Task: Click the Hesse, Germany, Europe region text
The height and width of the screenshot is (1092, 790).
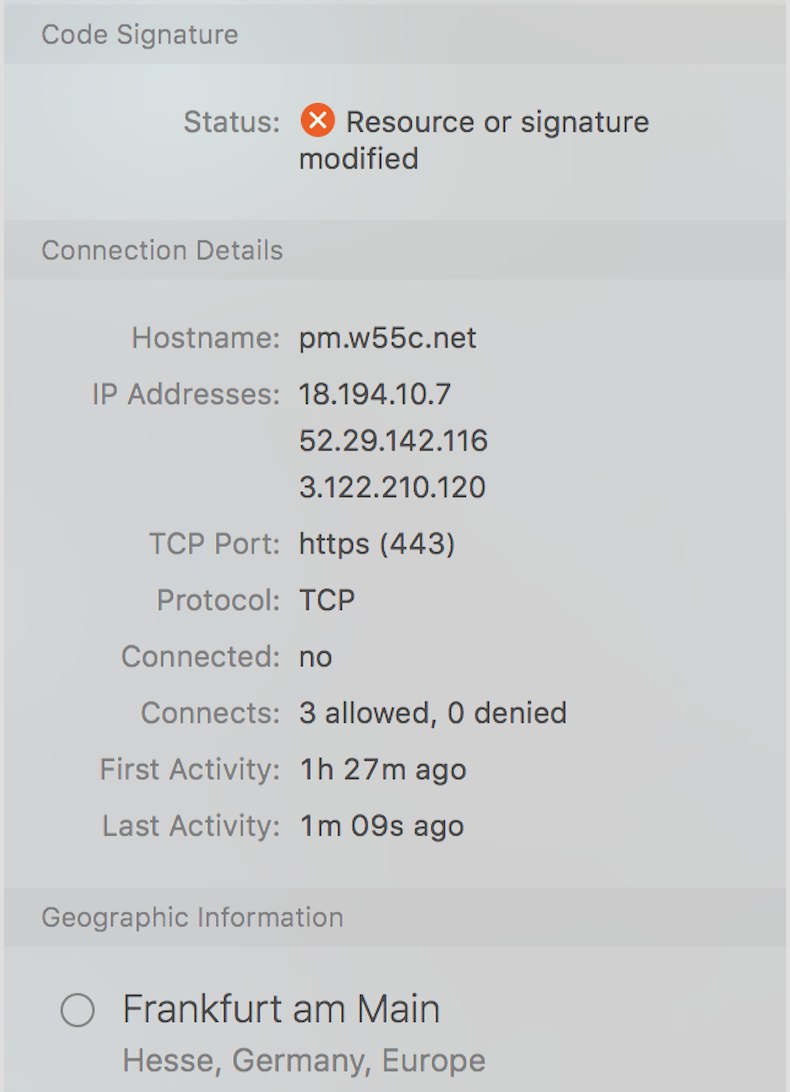Action: (x=304, y=1061)
